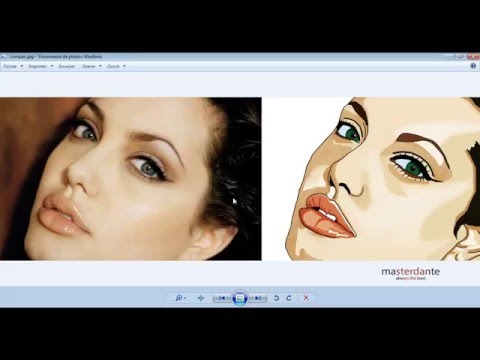Image resolution: width=480 pixels, height=360 pixels.
Task: Rotate the image counterclockwise
Action: tap(276, 298)
